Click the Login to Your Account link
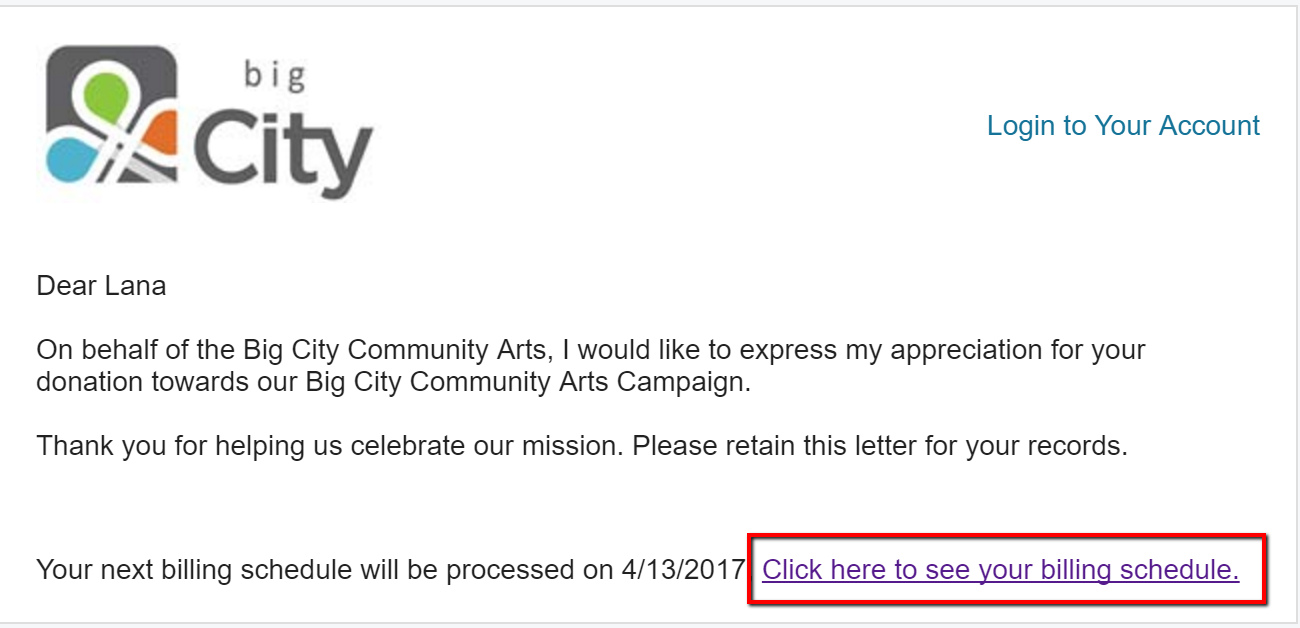This screenshot has height=628, width=1300. click(1123, 126)
